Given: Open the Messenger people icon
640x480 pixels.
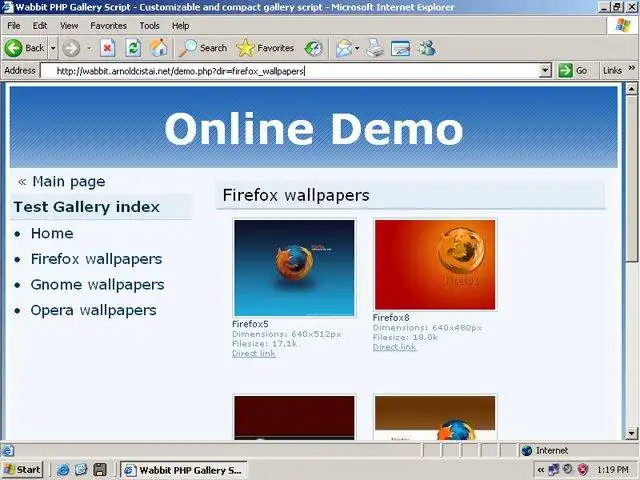Looking at the screenshot, I should coord(427,48).
